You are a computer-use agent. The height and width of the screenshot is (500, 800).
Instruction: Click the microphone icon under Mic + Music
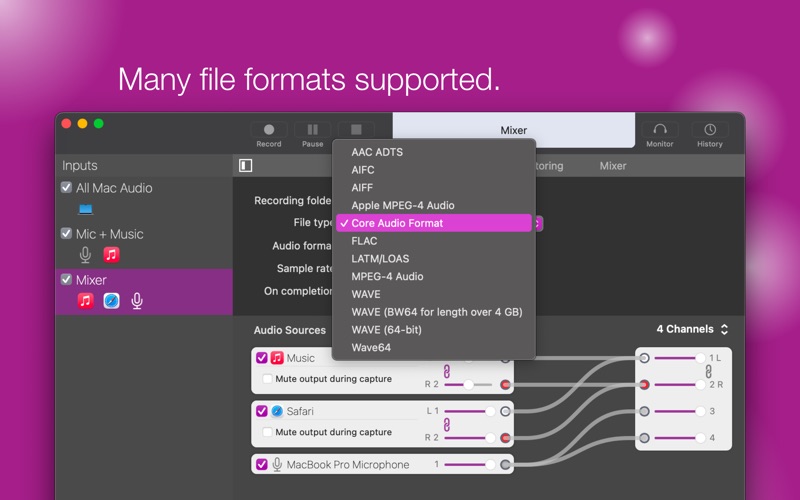click(x=85, y=254)
